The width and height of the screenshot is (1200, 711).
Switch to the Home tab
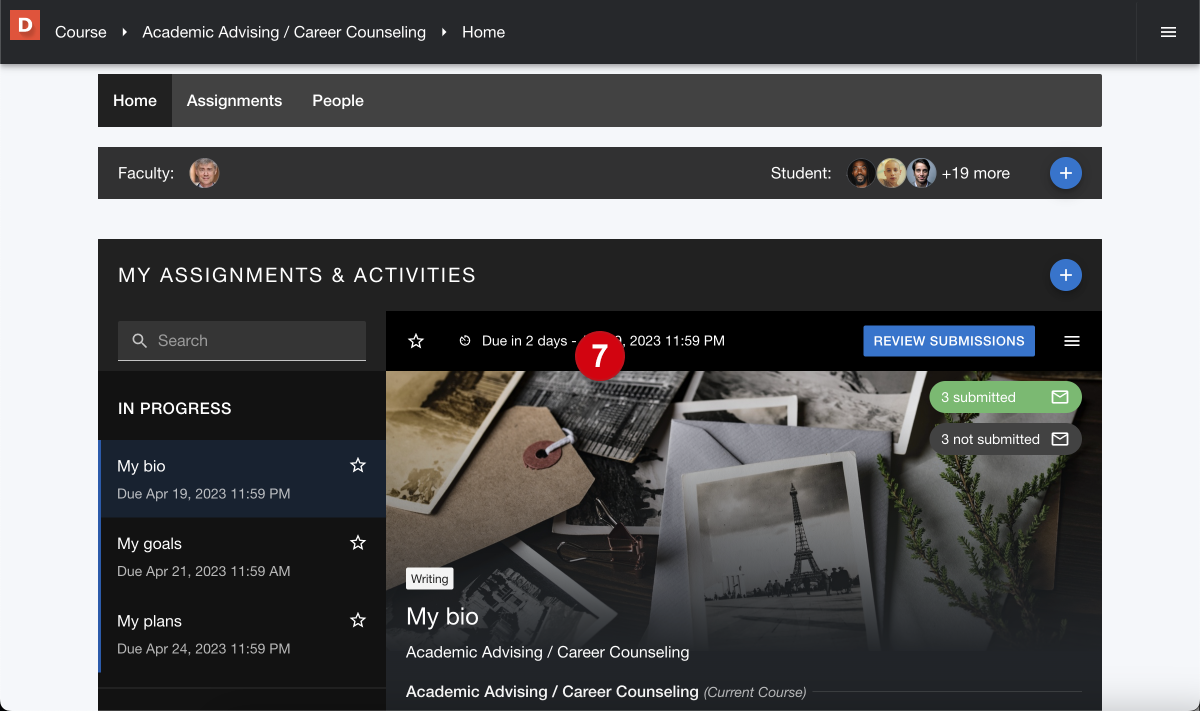click(135, 100)
